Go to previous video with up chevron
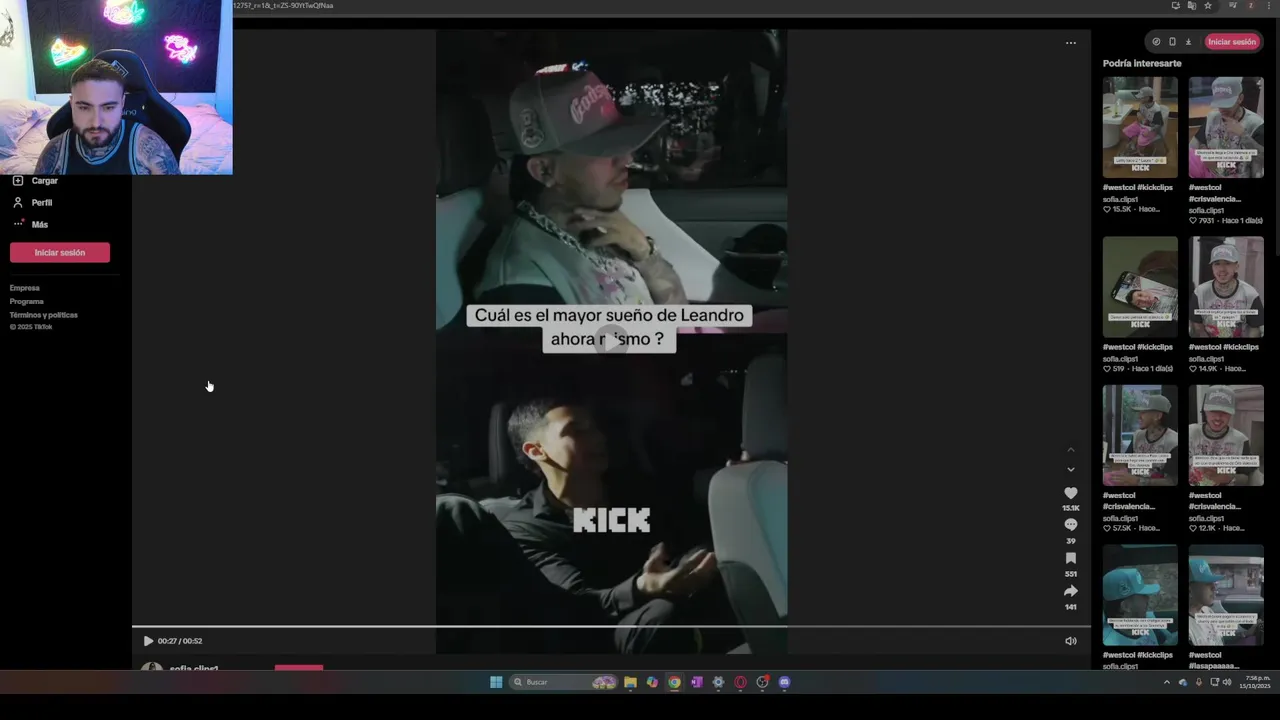Image resolution: width=1280 pixels, height=720 pixels. pyautogui.click(x=1070, y=450)
